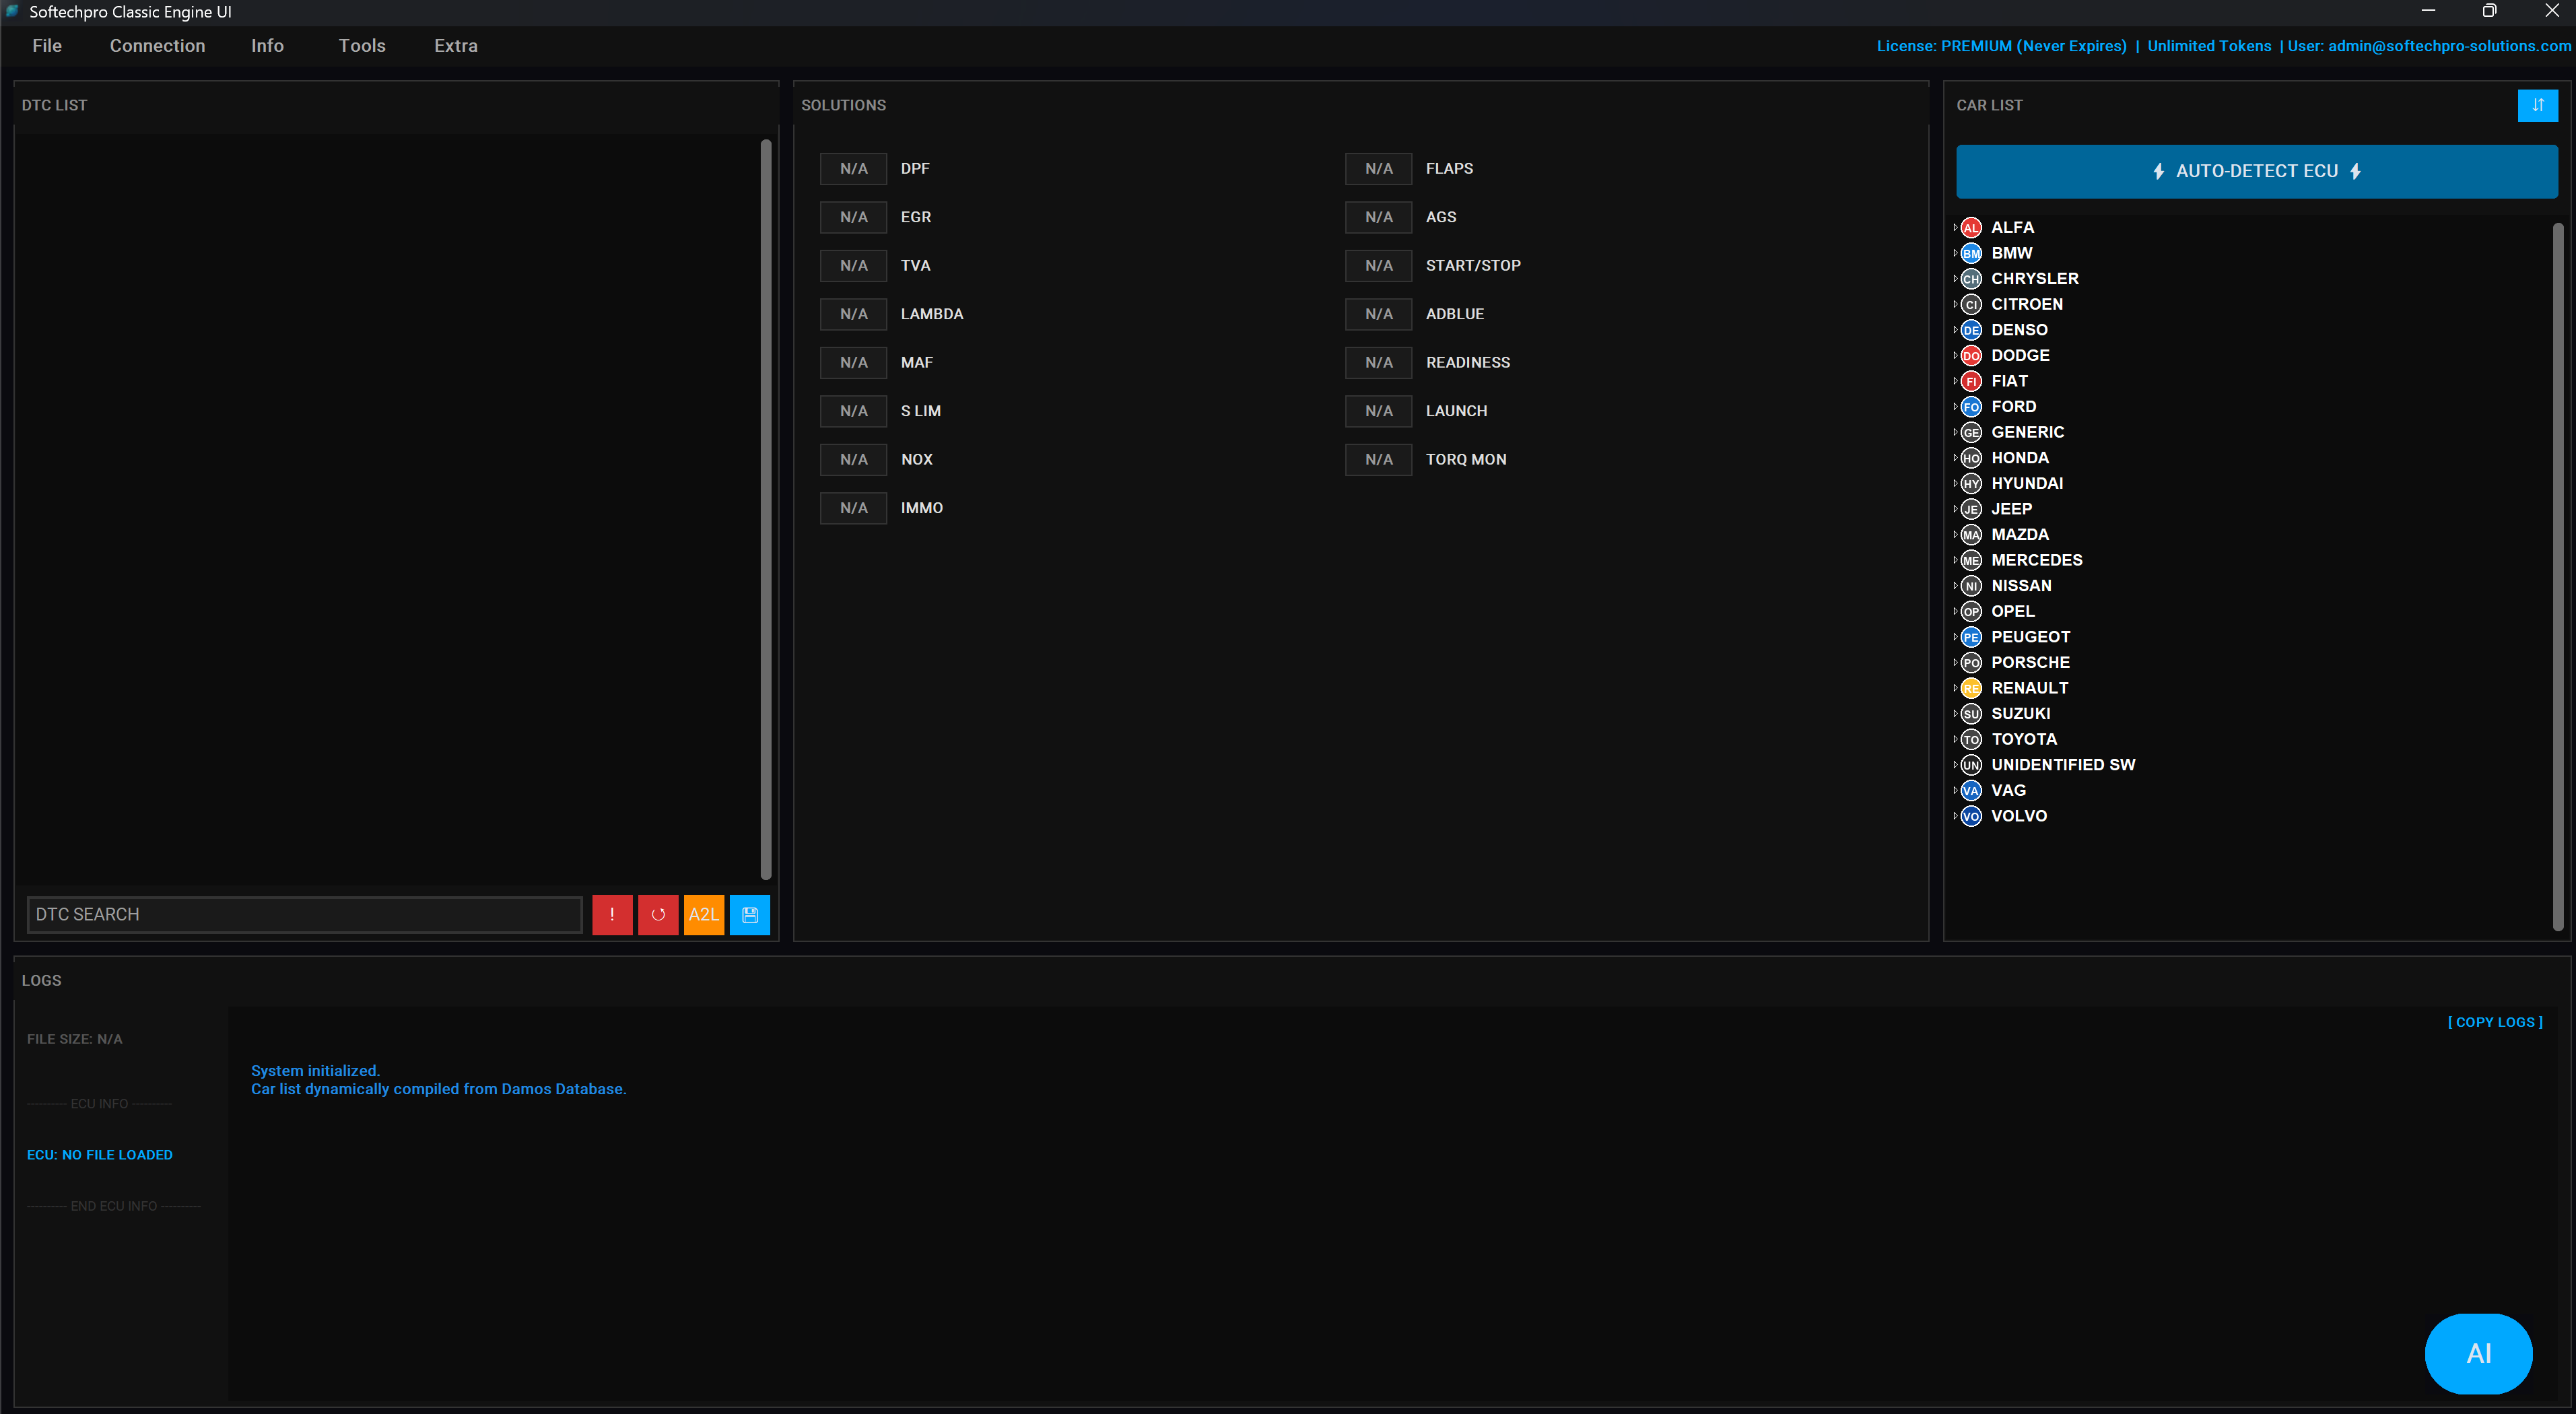Image resolution: width=2576 pixels, height=1414 pixels.
Task: Toggle the EGR solution N/A switch
Action: 853,217
